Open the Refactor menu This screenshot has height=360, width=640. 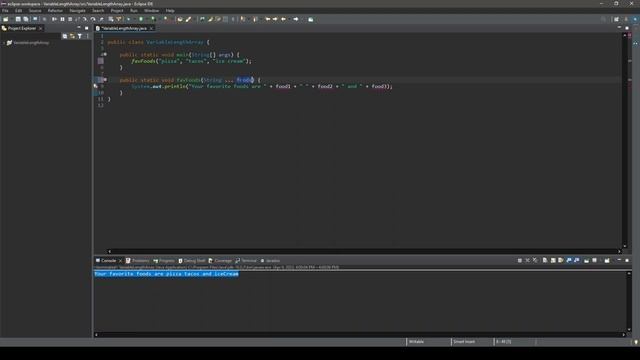[55, 11]
